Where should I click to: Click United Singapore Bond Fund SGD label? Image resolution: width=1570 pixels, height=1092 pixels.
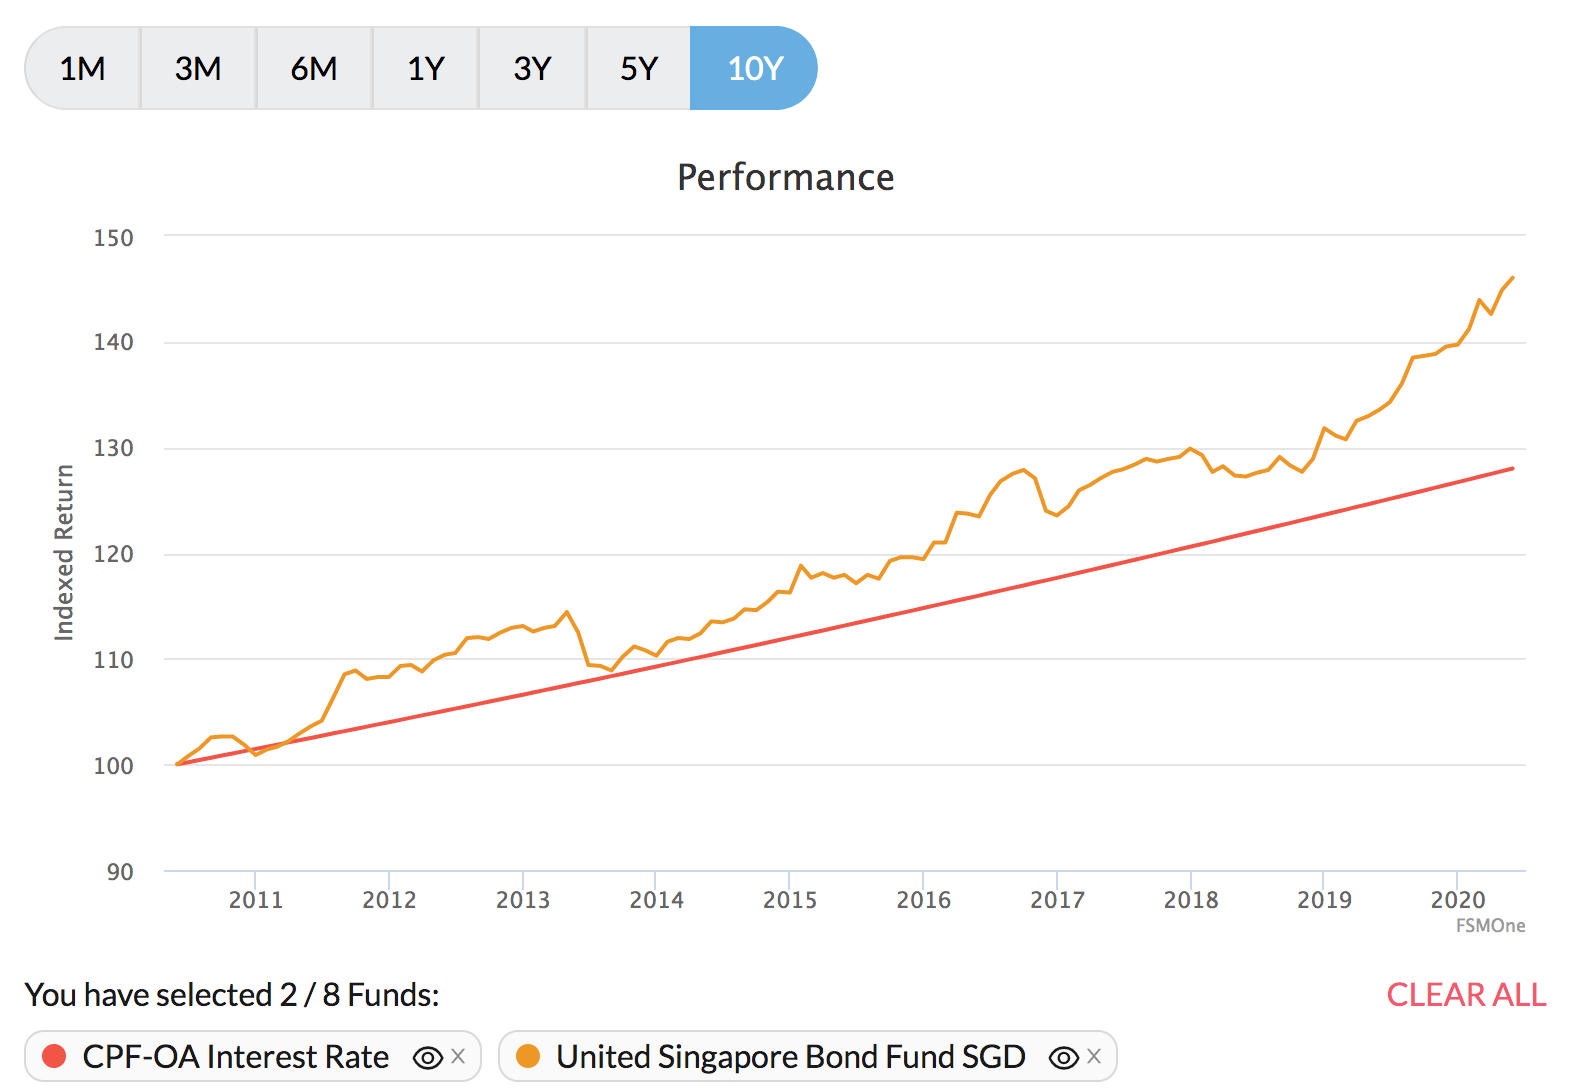point(790,1057)
